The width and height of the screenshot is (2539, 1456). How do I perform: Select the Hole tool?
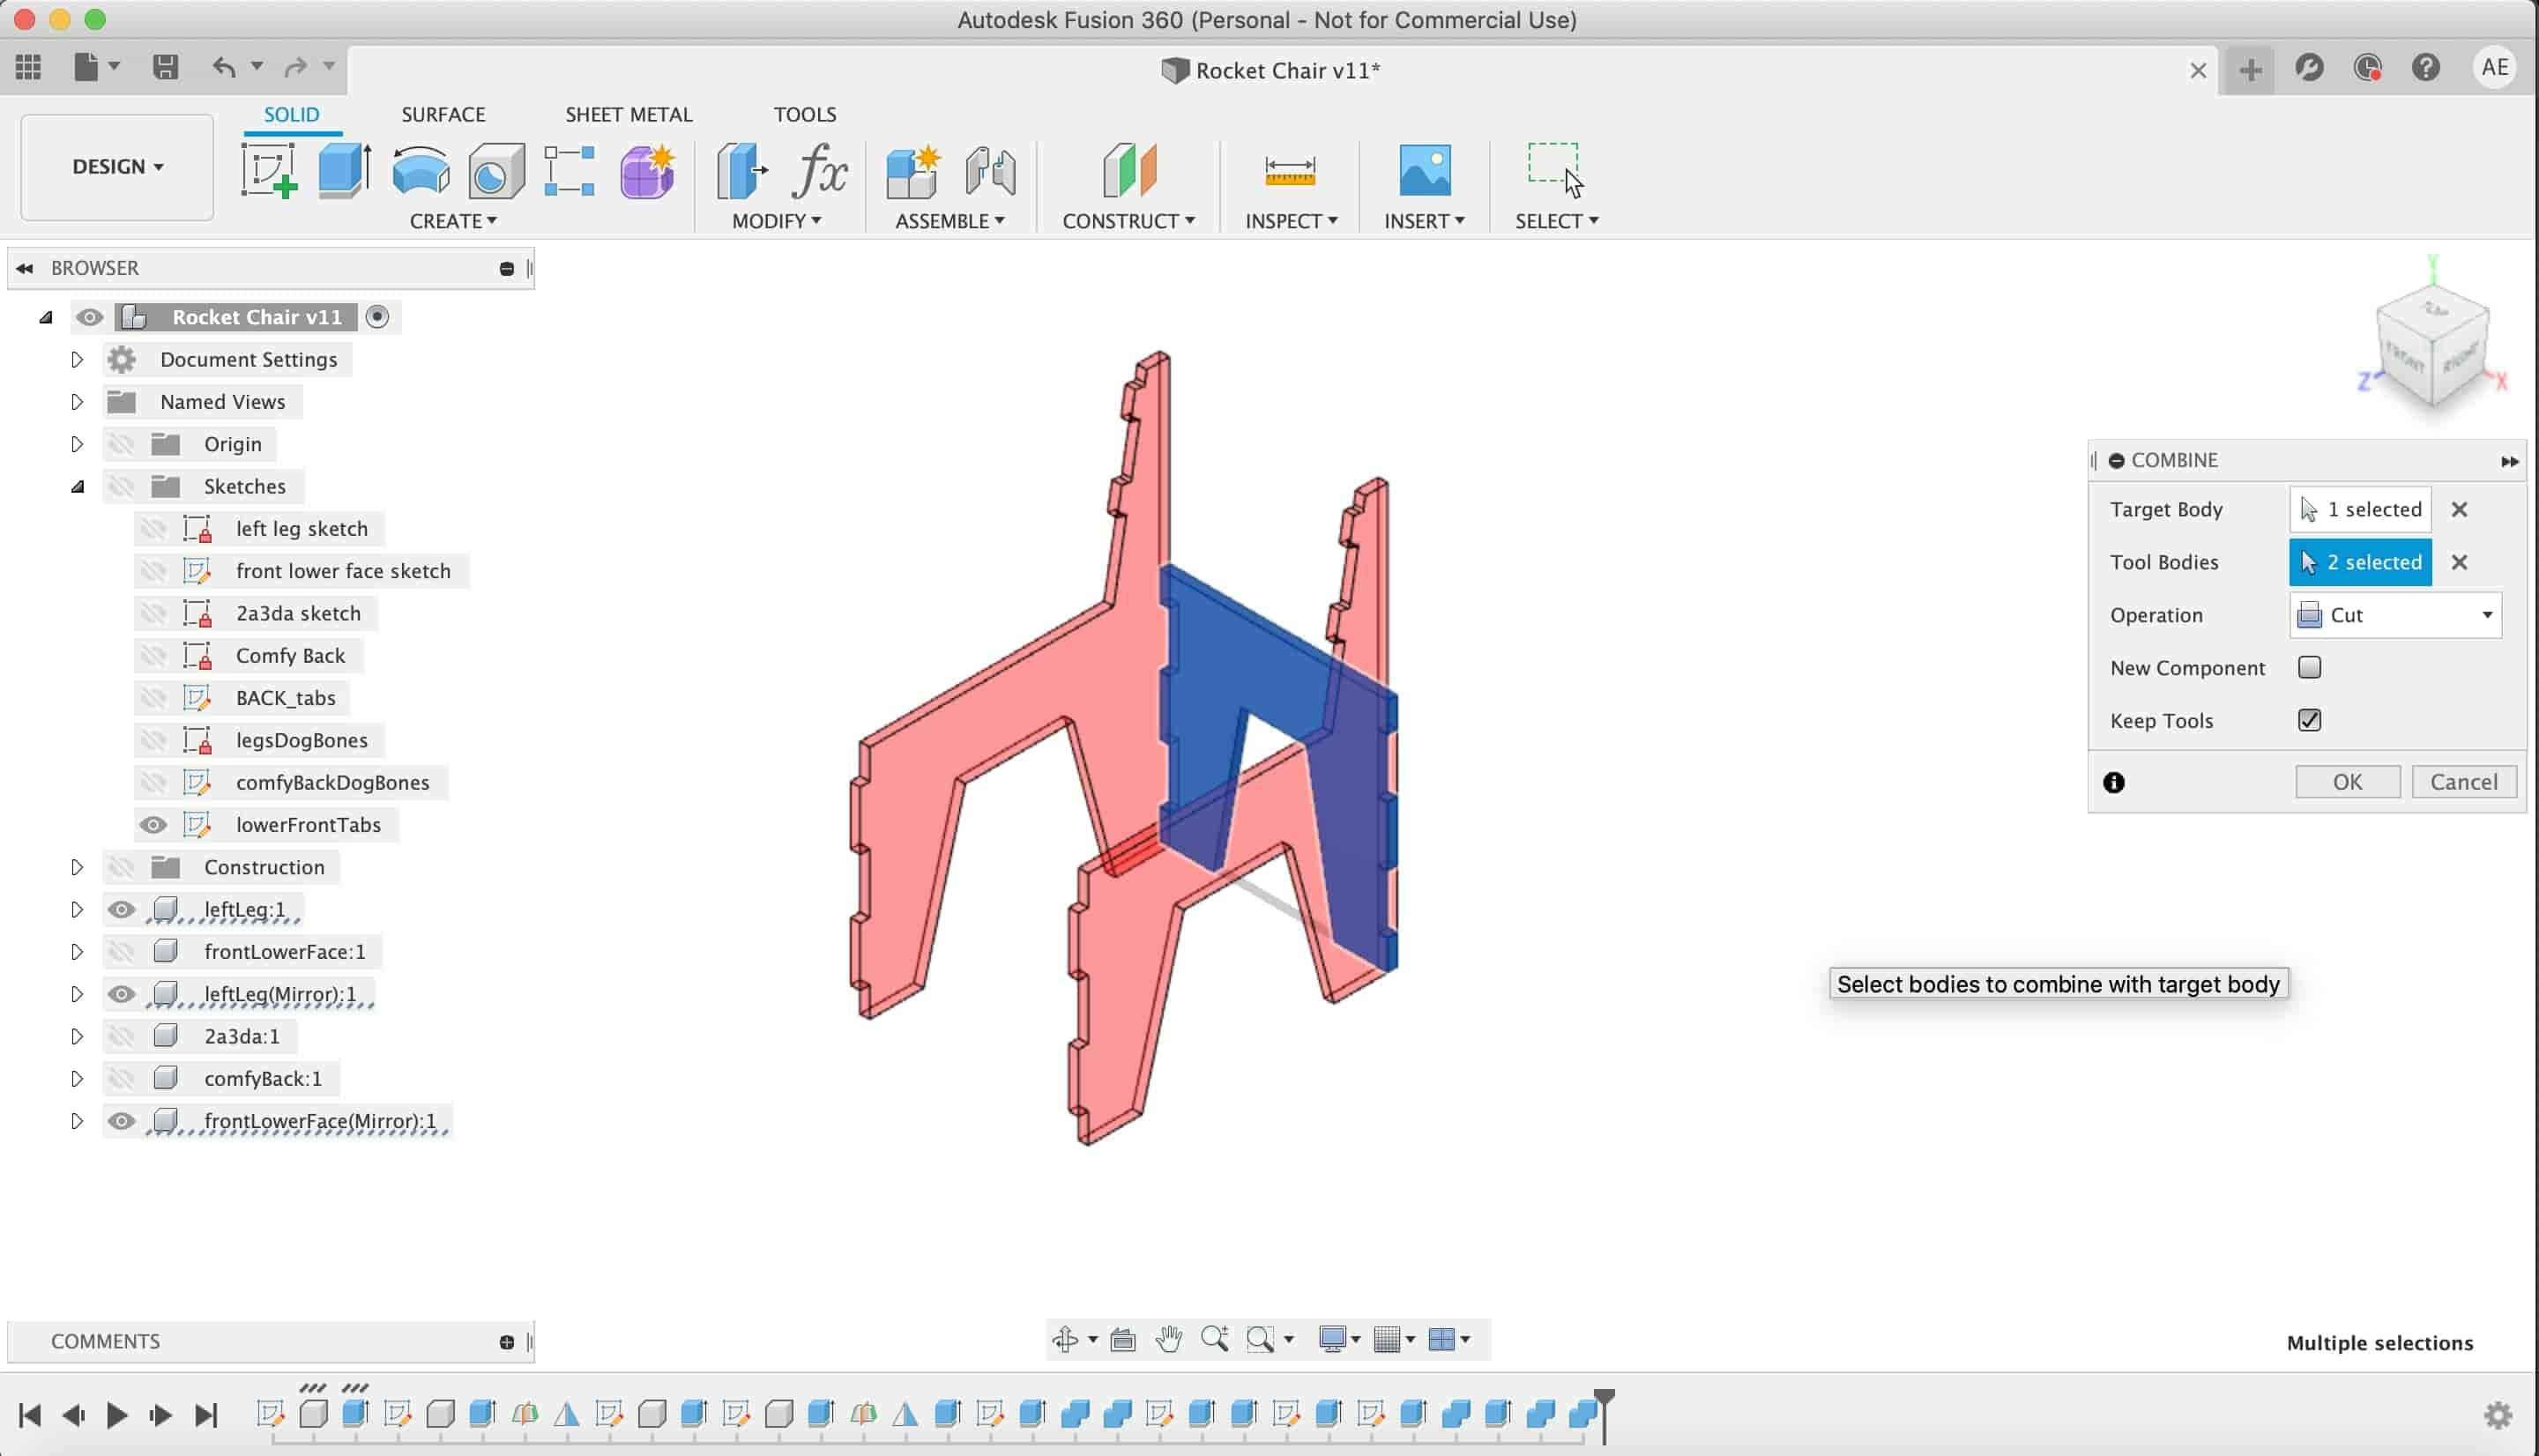tap(496, 170)
